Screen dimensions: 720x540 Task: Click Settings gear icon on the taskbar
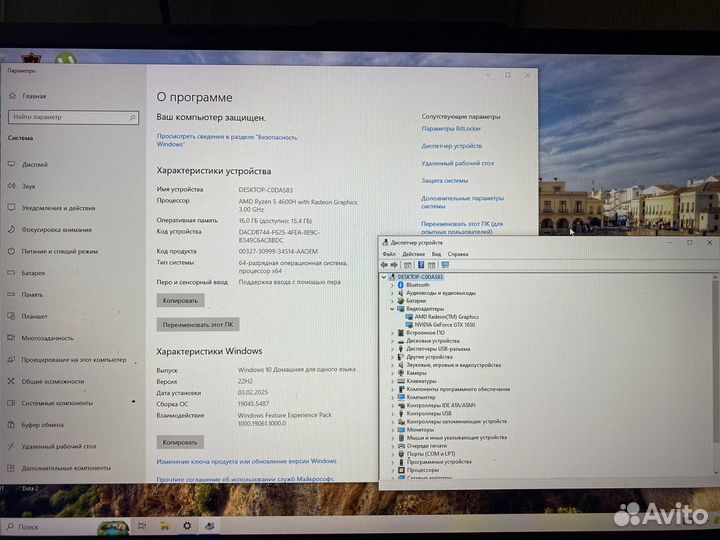tap(187, 526)
